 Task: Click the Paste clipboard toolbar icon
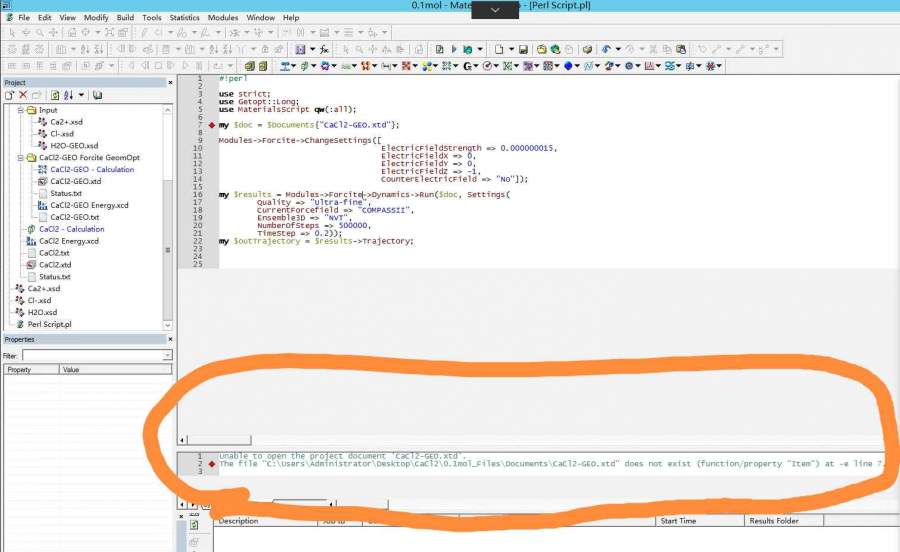point(681,49)
